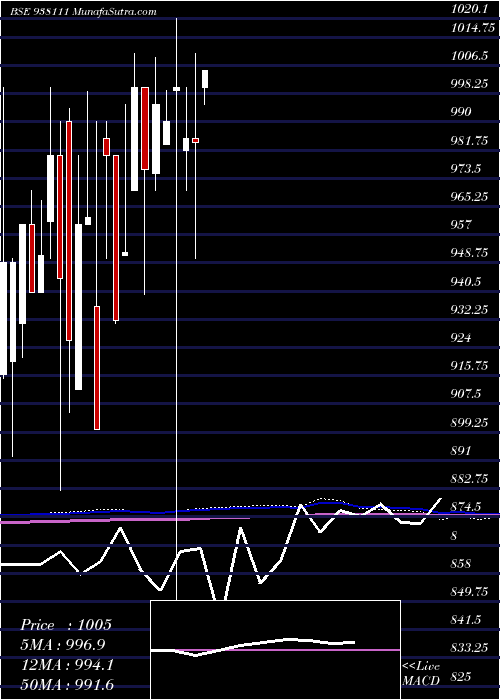Image resolution: width=500 pixels, height=700 pixels.
Task: Click the 981.75 price axis label
Action: 469,140
